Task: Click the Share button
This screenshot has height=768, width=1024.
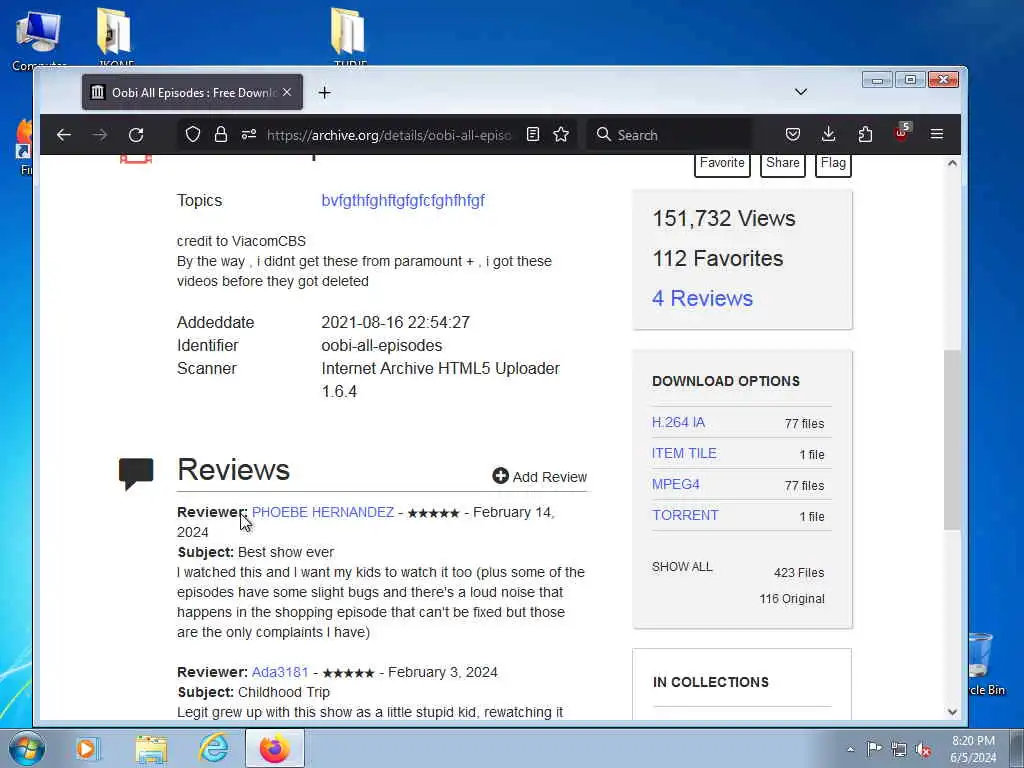Action: [782, 163]
